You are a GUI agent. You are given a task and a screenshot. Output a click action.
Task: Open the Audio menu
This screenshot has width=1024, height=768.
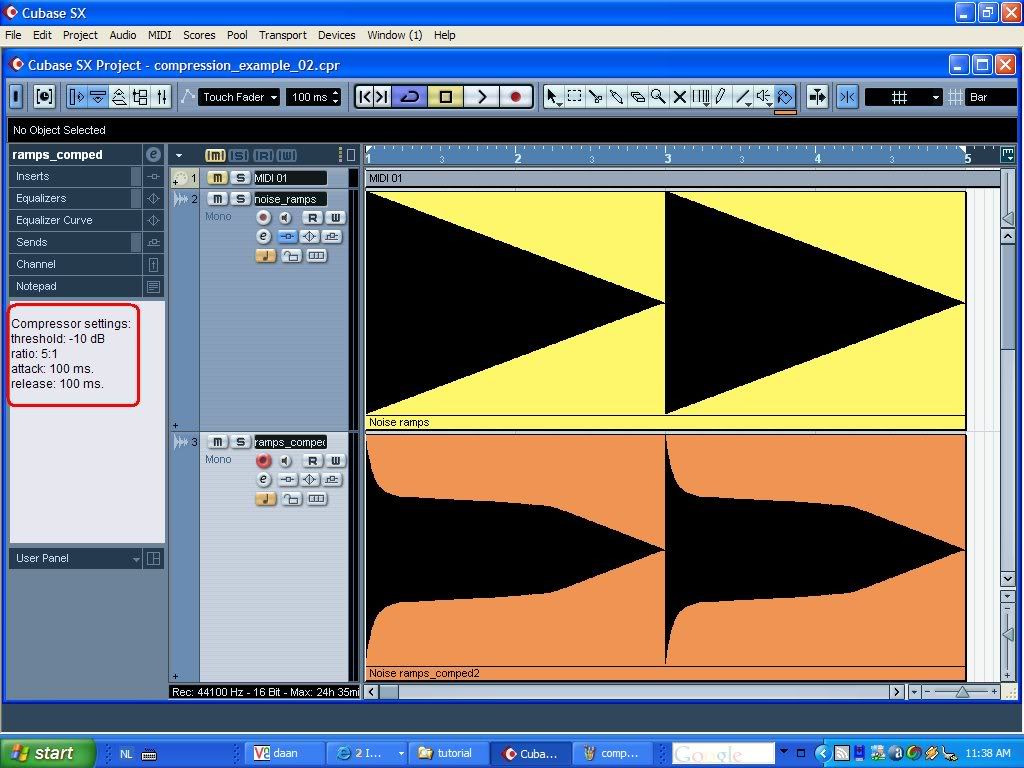pyautogui.click(x=123, y=35)
